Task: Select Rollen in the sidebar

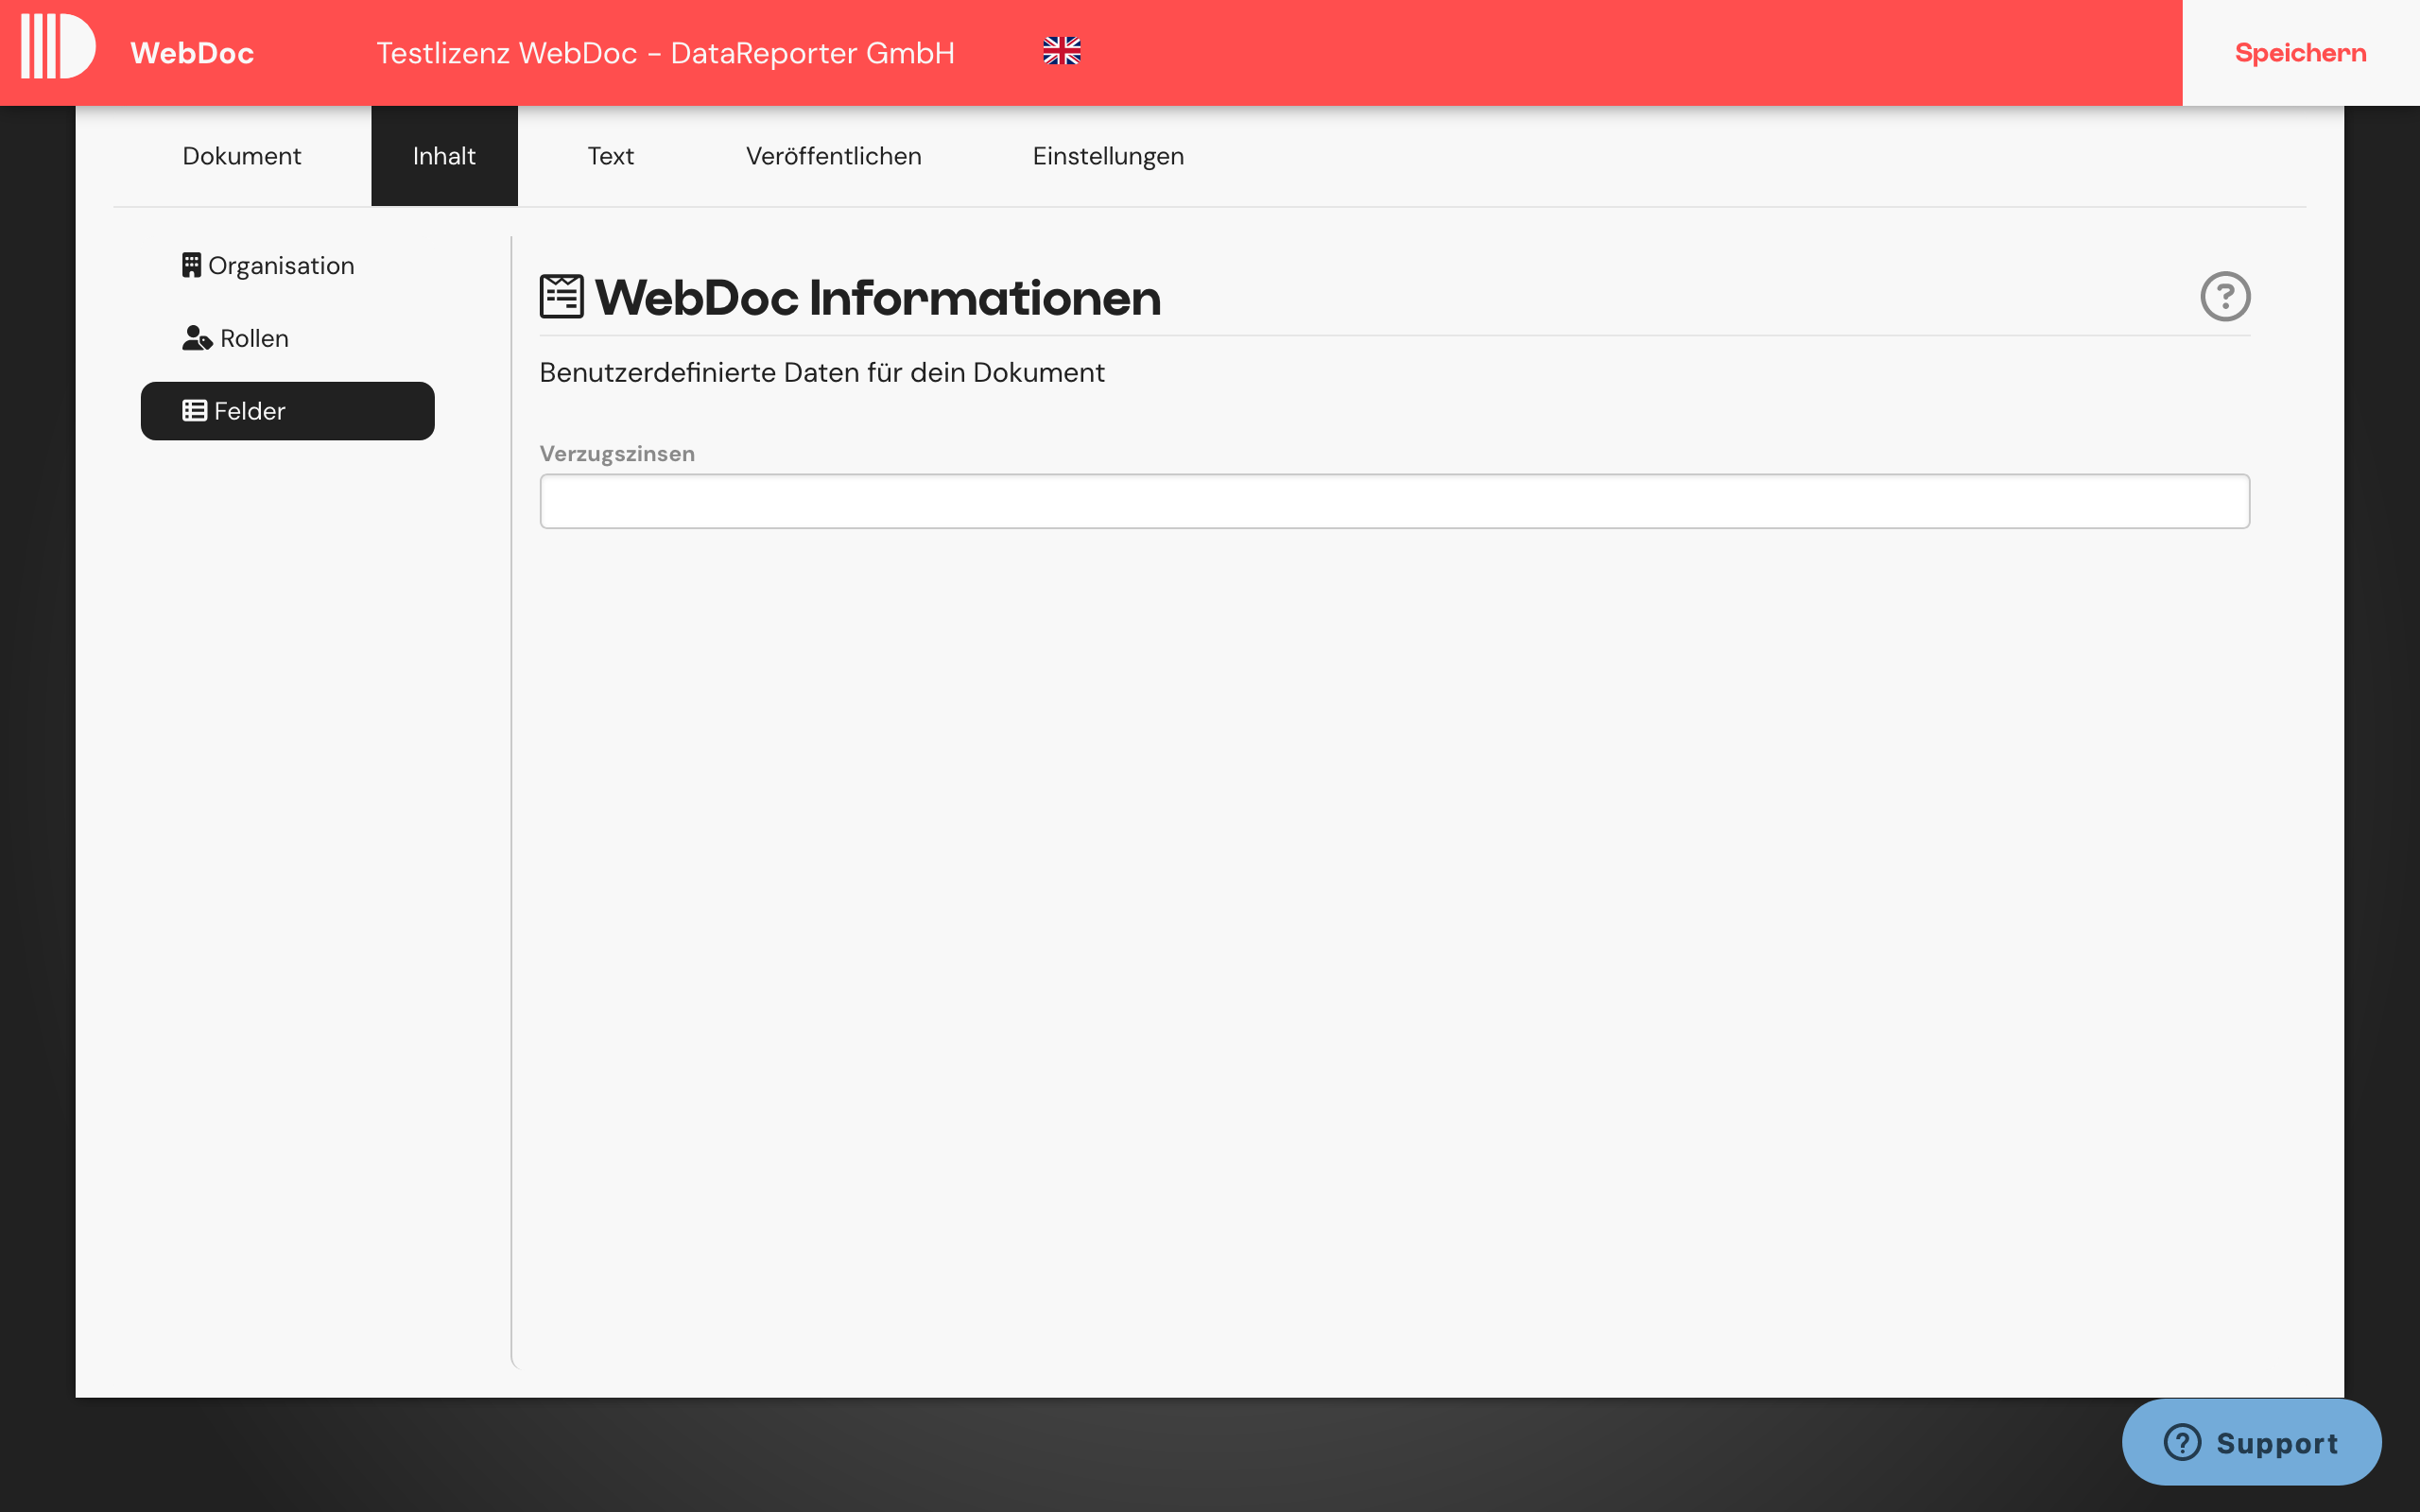Action: point(254,338)
